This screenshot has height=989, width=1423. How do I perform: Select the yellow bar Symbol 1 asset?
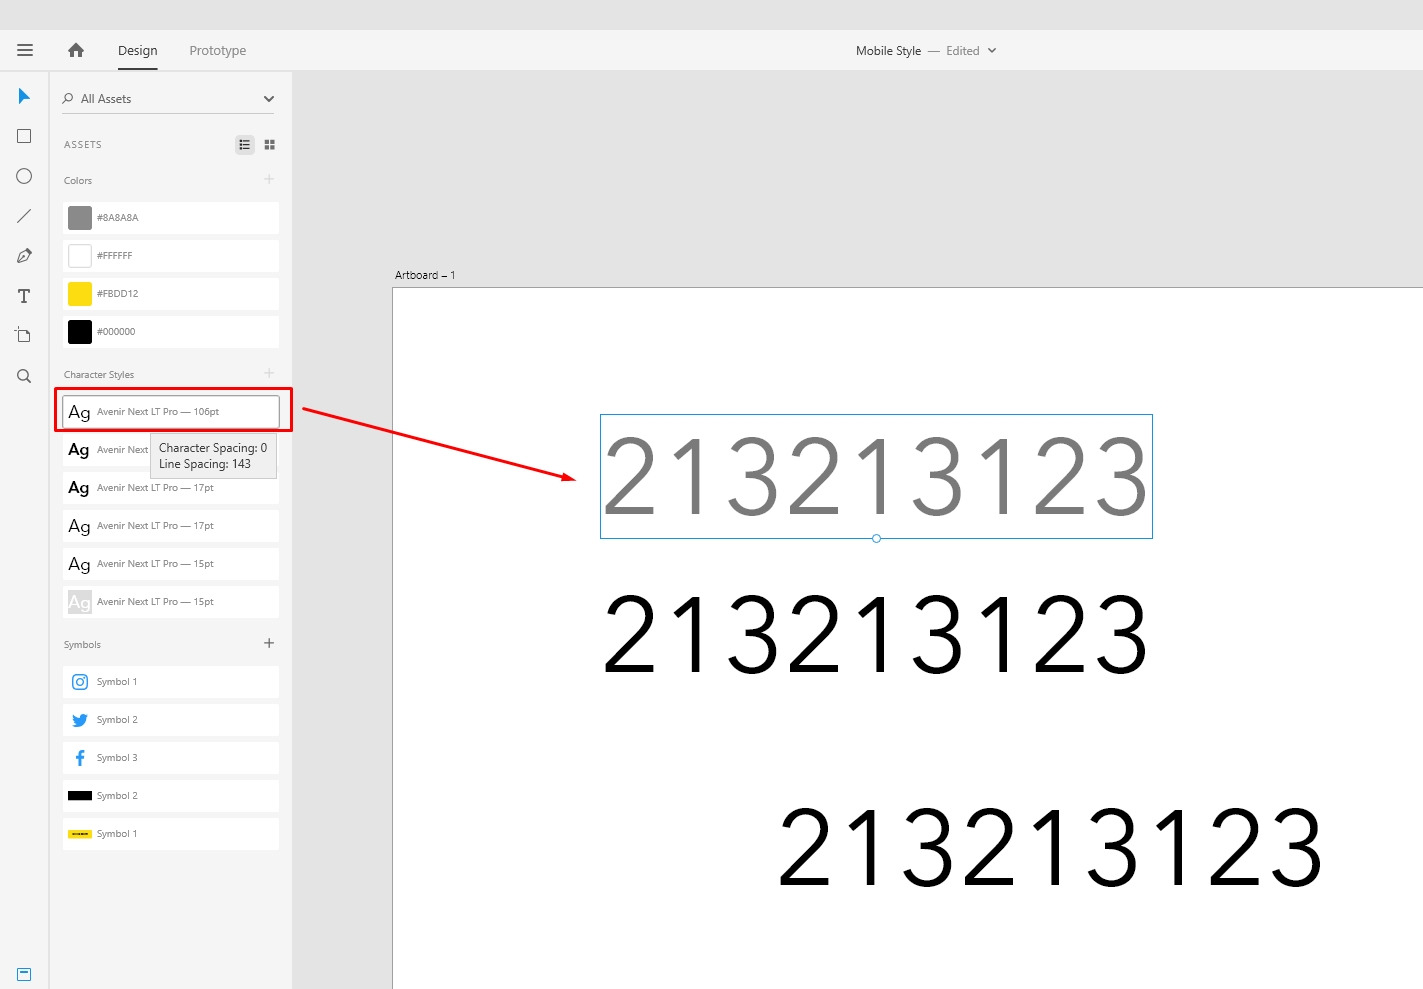click(171, 833)
